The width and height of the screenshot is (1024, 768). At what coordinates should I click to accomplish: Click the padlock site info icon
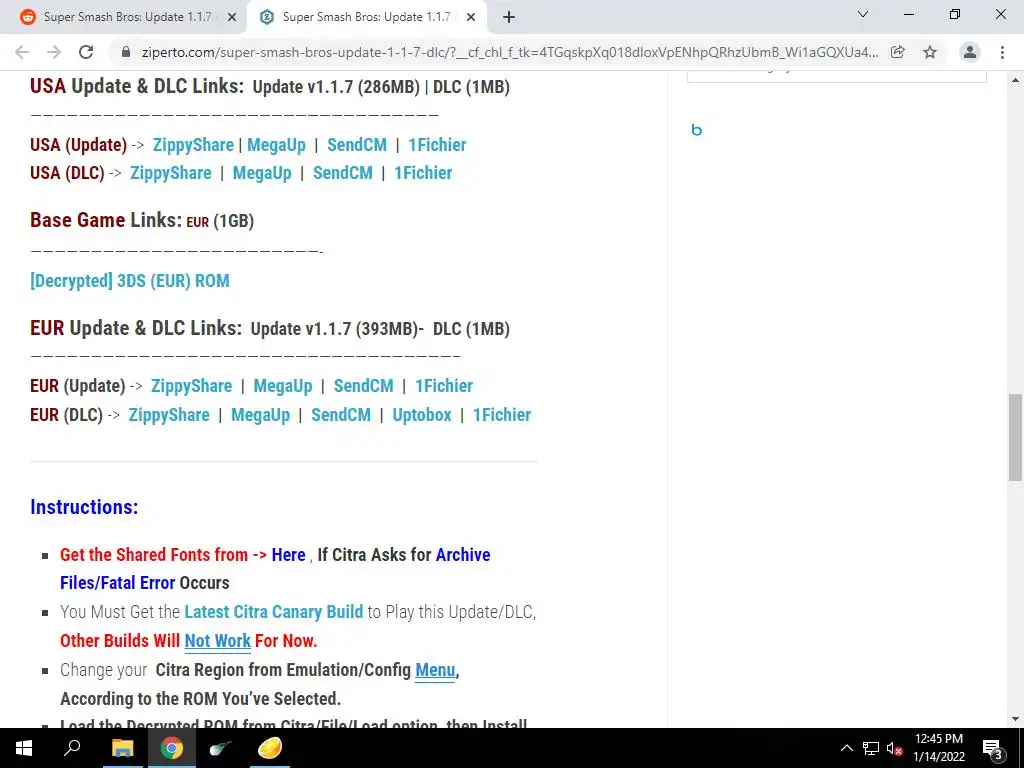pyautogui.click(x=126, y=52)
